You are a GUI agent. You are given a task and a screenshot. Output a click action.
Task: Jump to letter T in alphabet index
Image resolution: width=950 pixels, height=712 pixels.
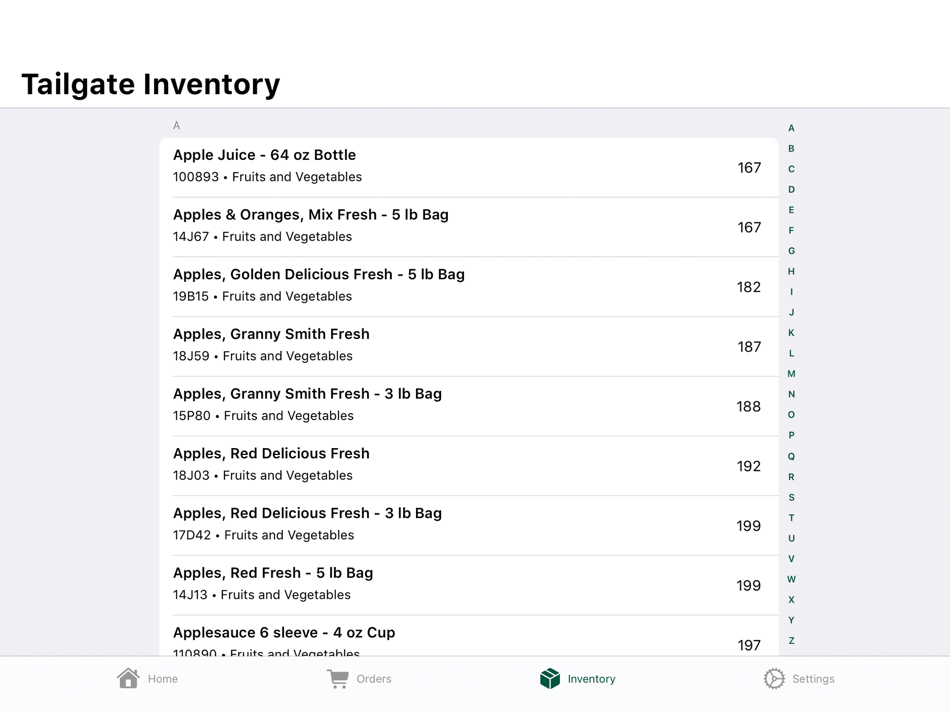791,517
